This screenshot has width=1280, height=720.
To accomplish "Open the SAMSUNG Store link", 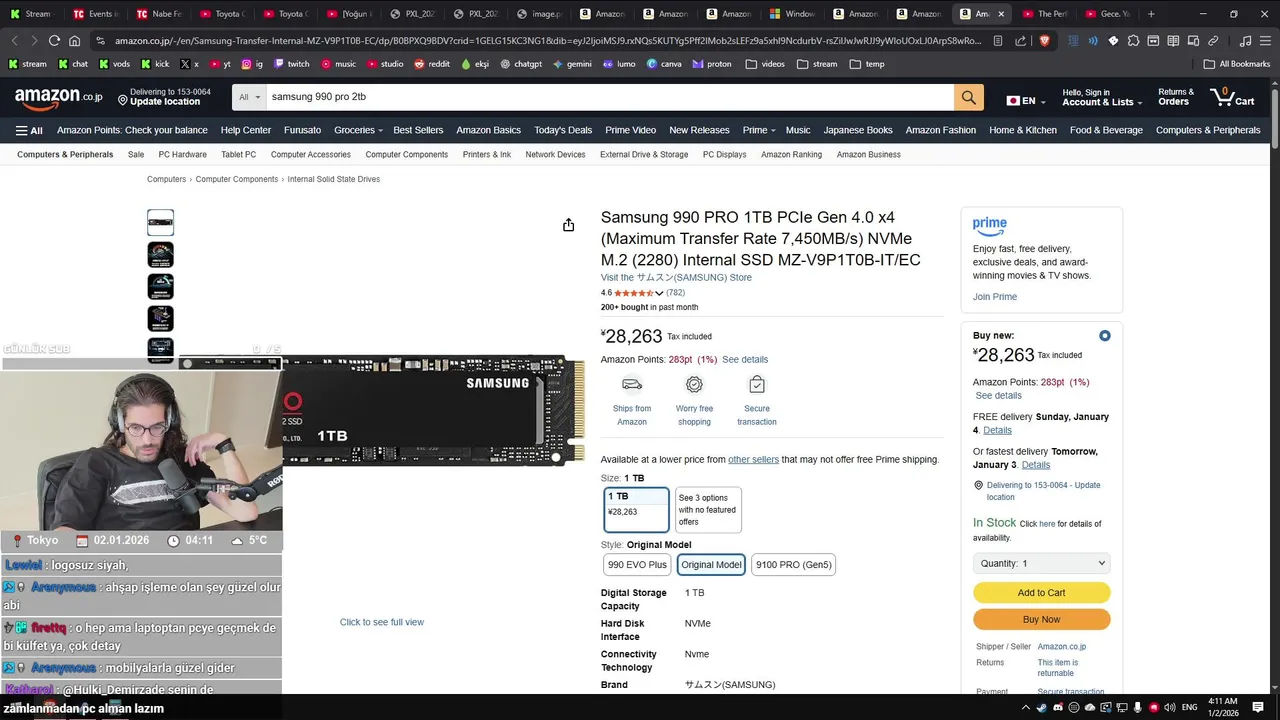I will (x=676, y=278).
